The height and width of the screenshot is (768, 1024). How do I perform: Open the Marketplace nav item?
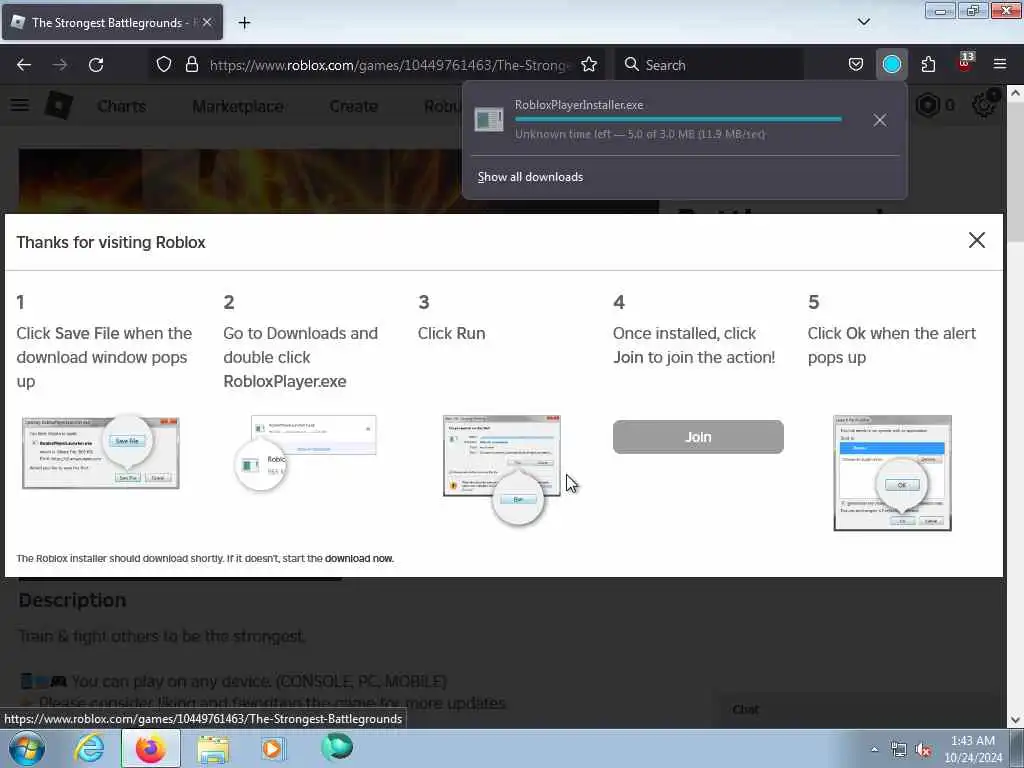coord(238,106)
